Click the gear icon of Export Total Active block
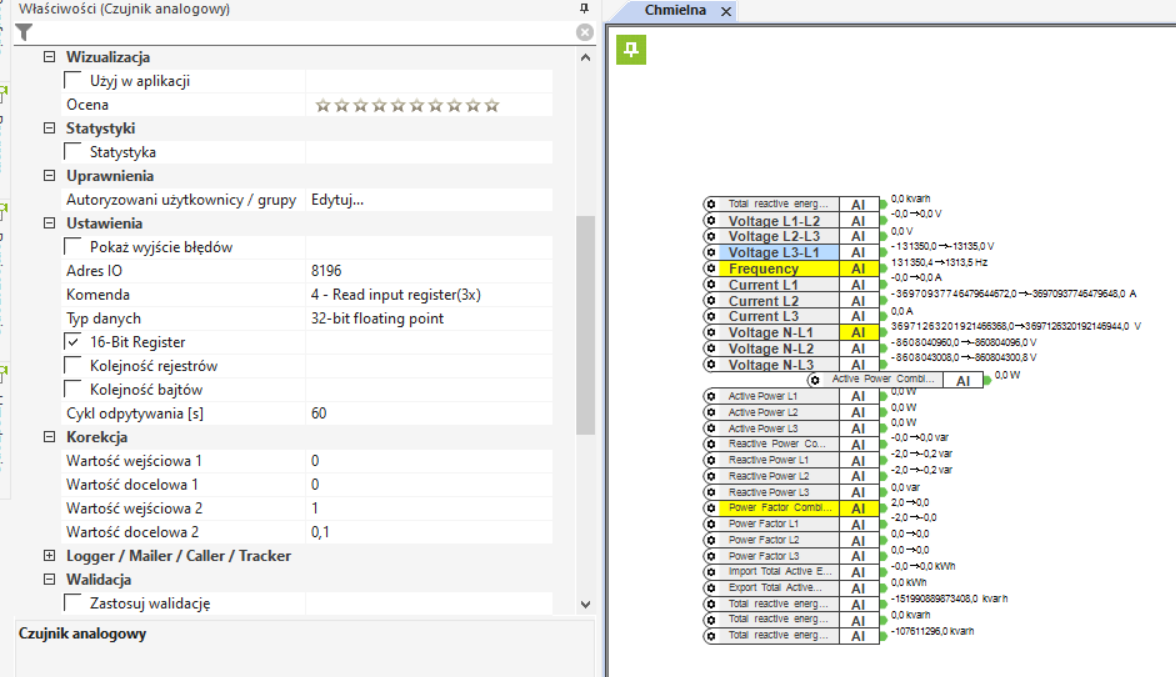 click(711, 588)
